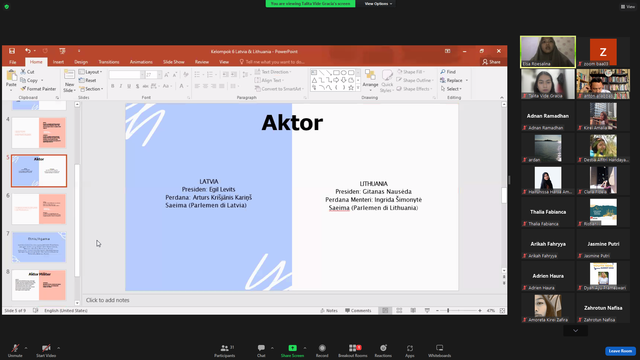Open Section dropdown in Slides group
This screenshot has width=640, height=360.
(x=91, y=89)
